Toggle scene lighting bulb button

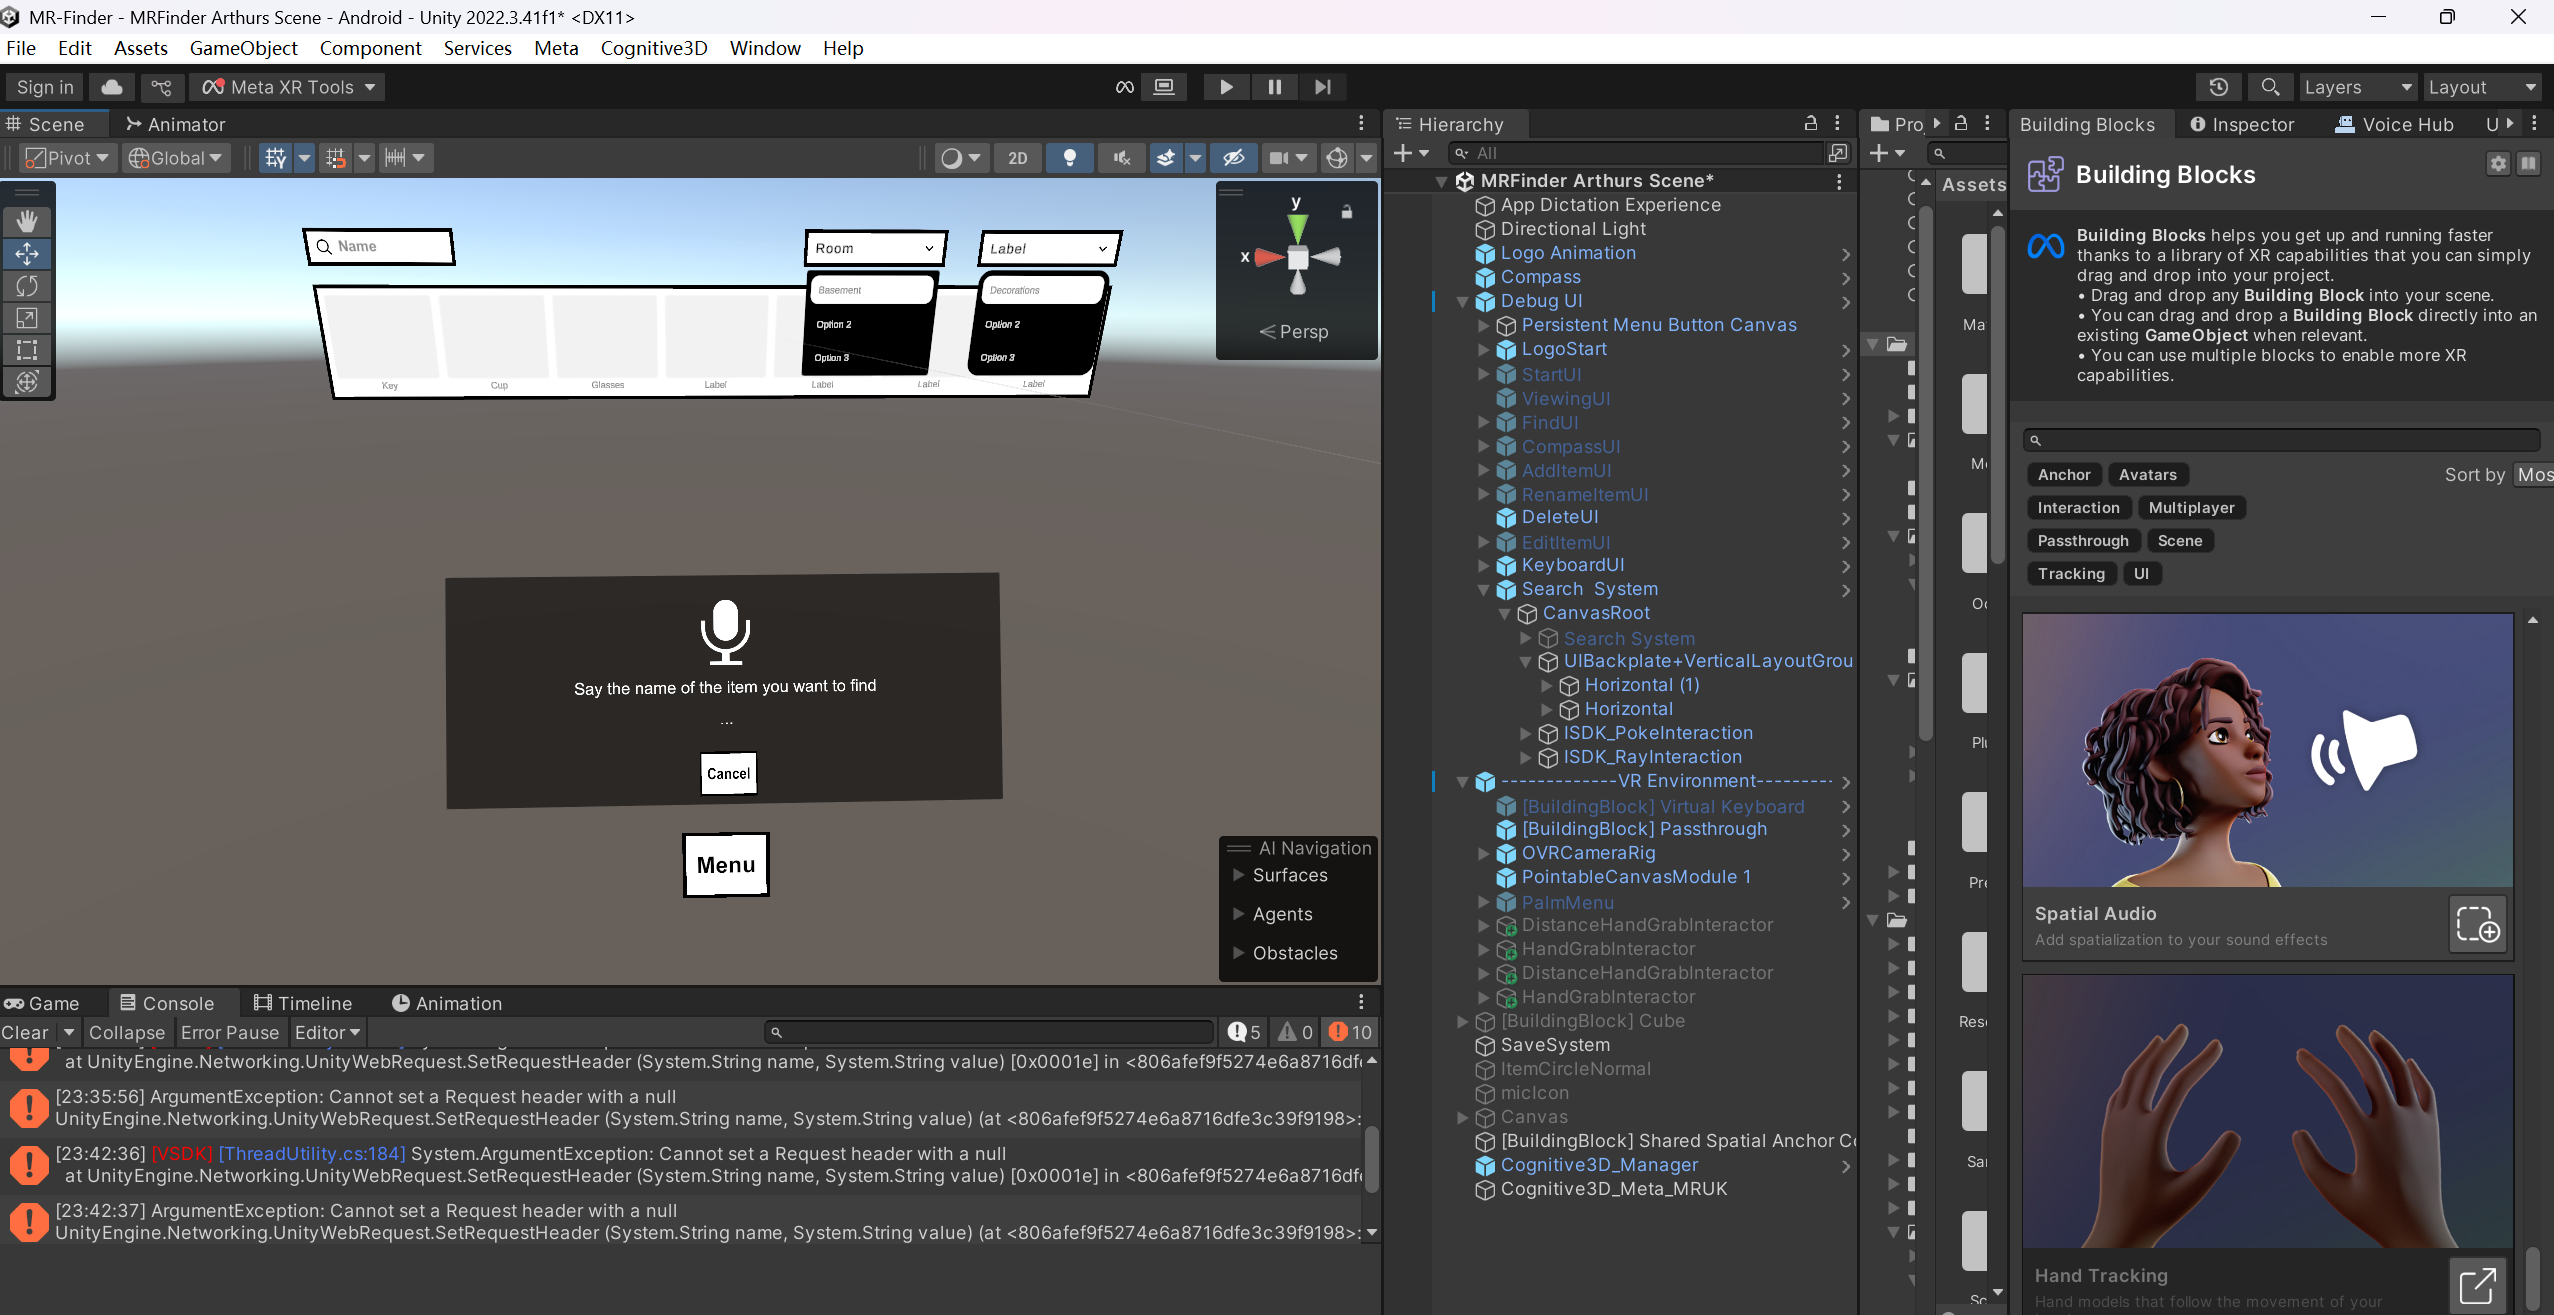1069,158
